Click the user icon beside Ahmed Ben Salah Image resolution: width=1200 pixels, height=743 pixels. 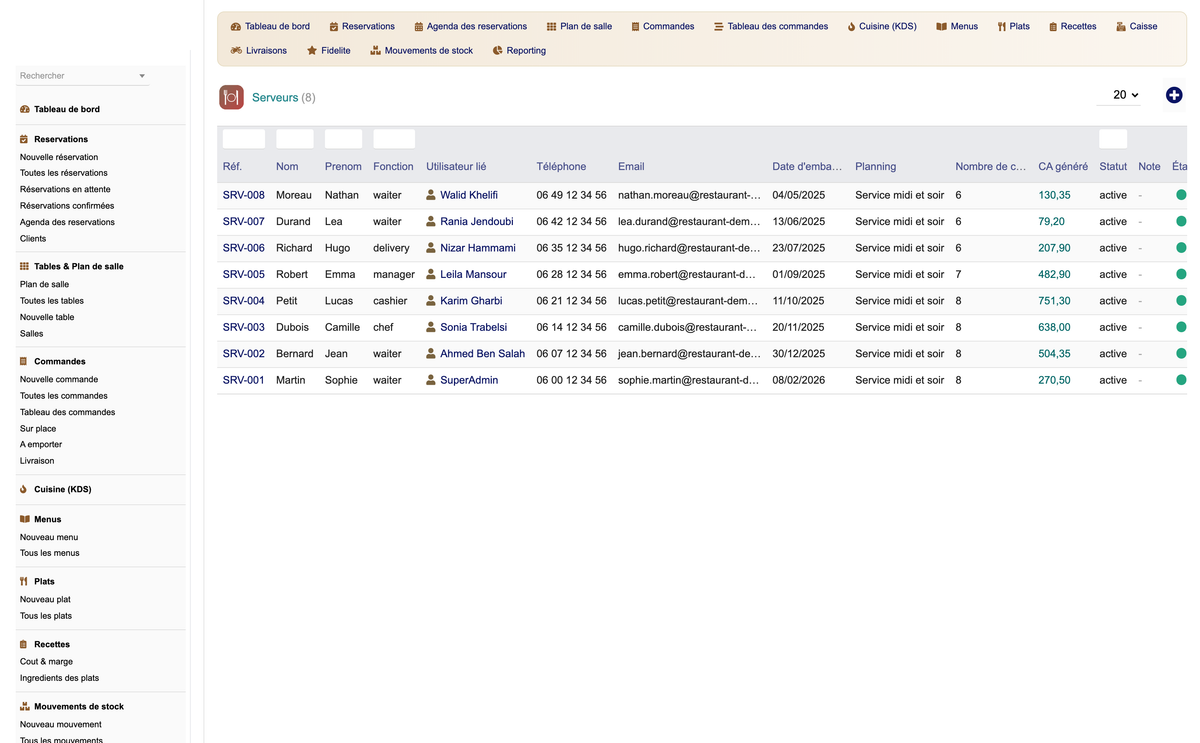[x=431, y=354]
